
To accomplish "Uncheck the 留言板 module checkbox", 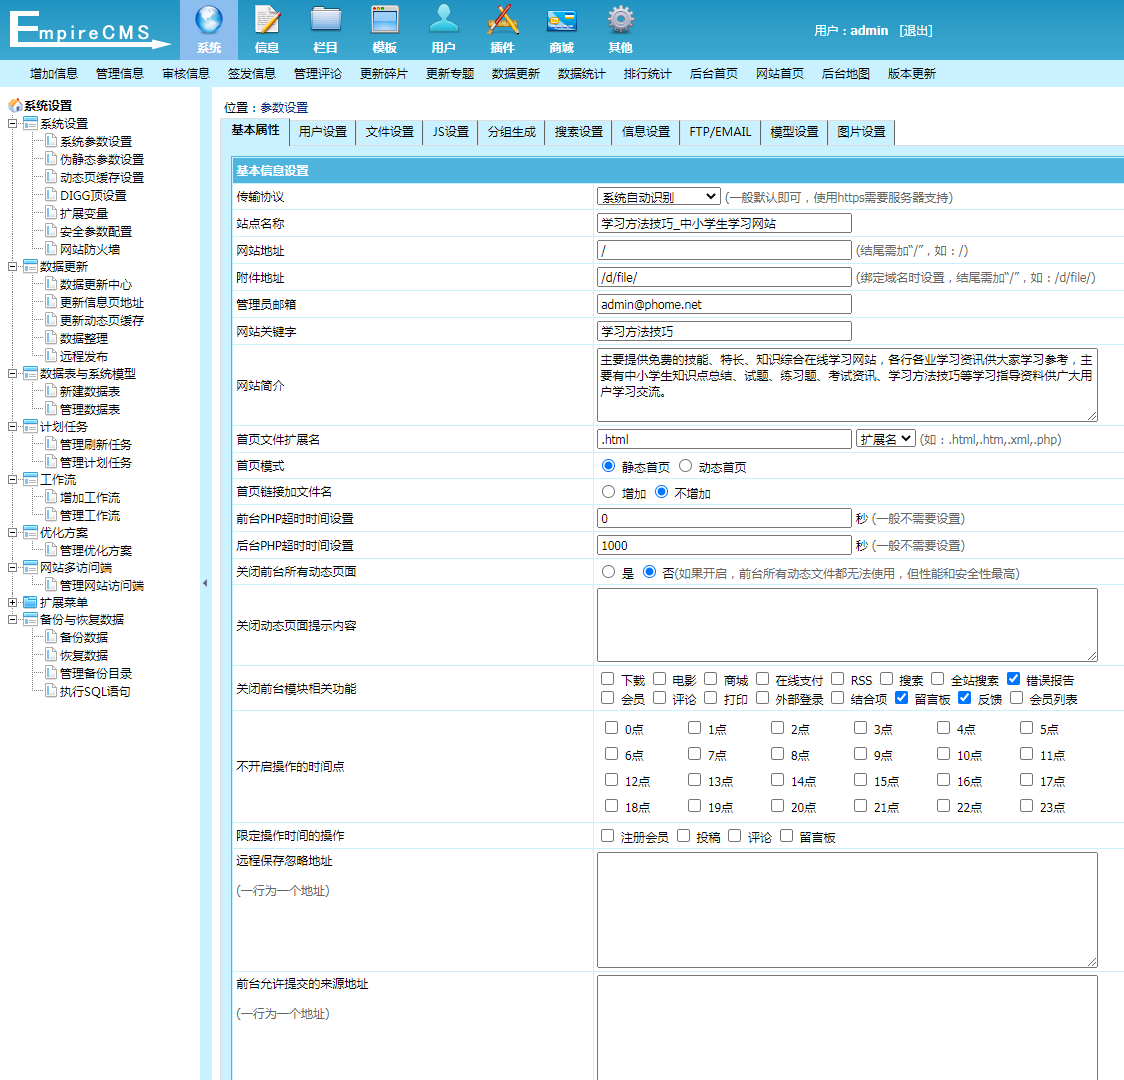I will (902, 697).
